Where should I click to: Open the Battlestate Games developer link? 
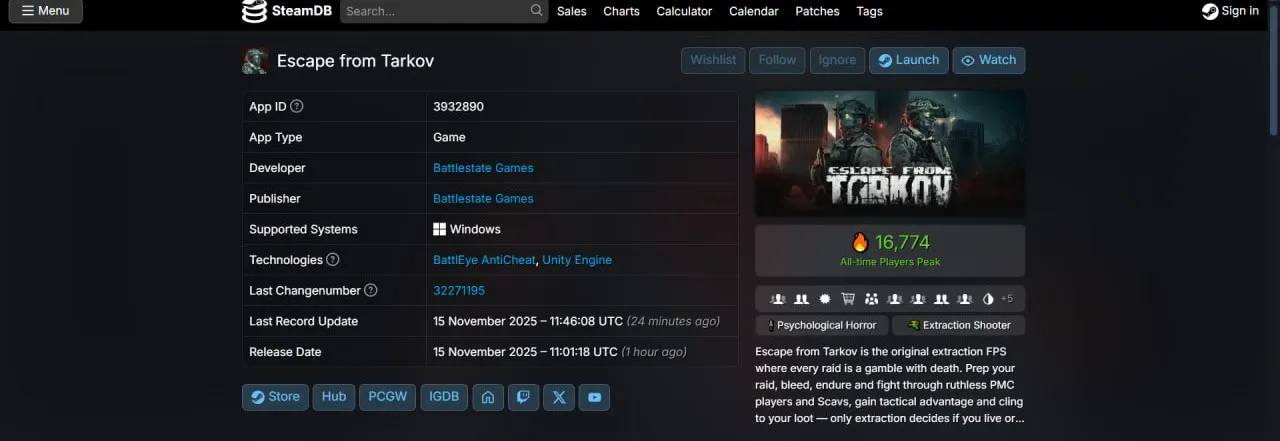483,168
